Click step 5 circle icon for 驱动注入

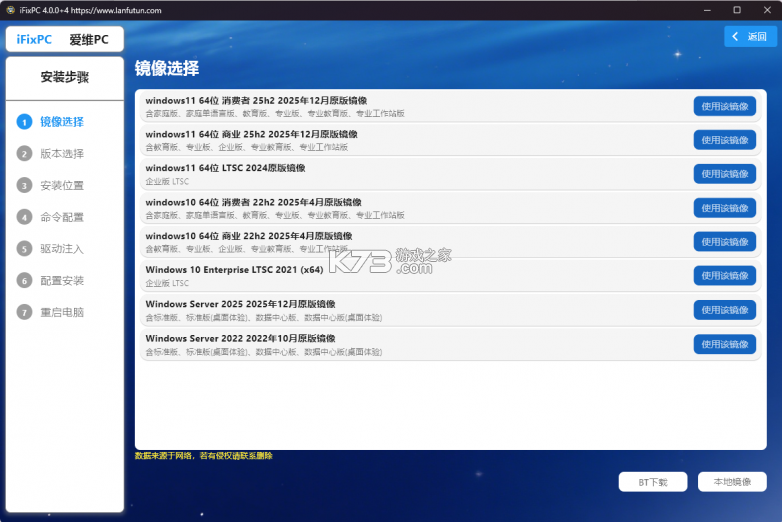[24, 249]
